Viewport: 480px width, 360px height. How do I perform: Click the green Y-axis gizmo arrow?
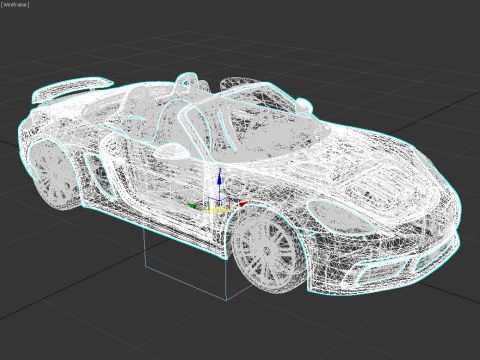pos(191,205)
